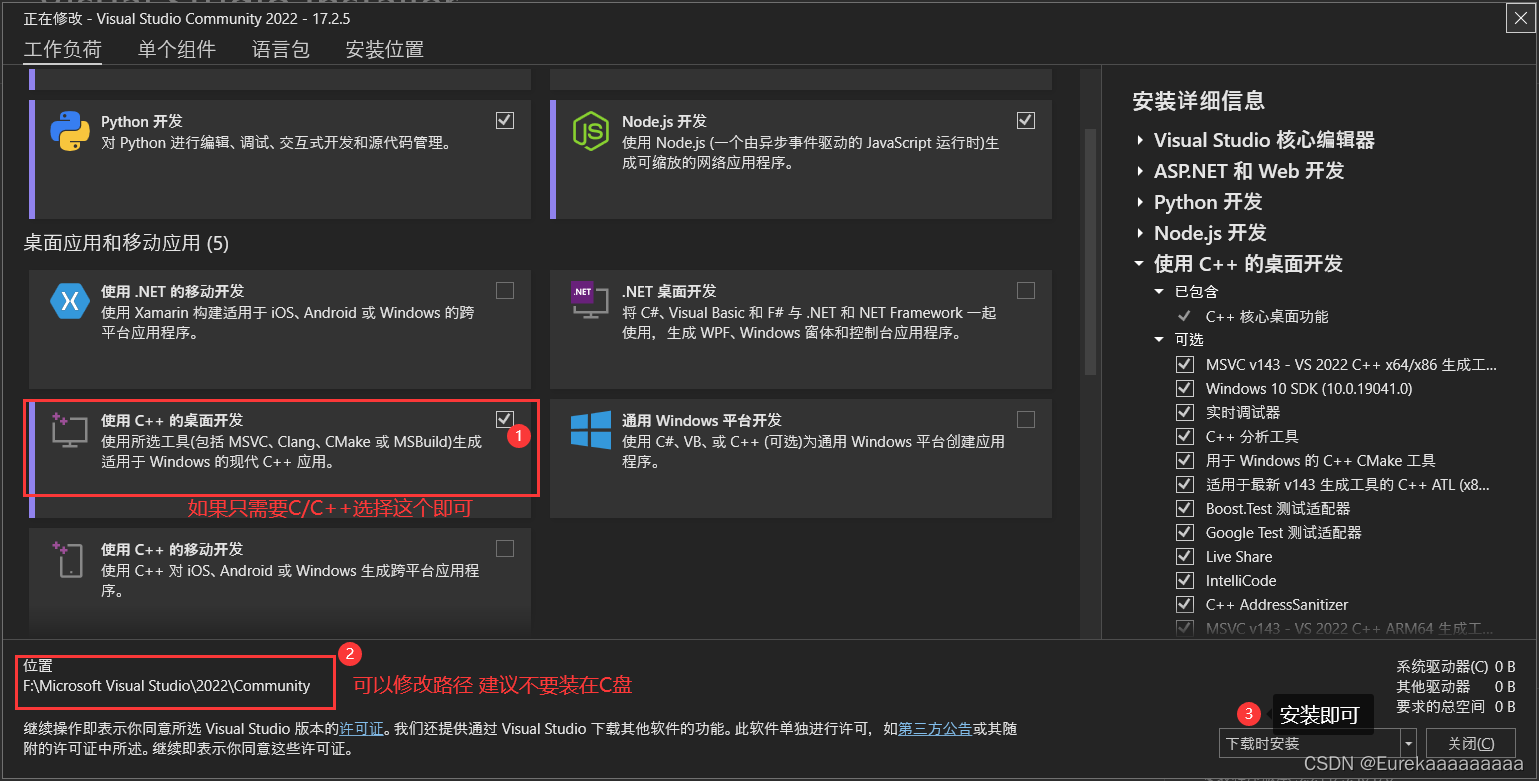This screenshot has width=1539, height=781.
Task: Click the C++ mobile development phone icon
Action: [70, 559]
